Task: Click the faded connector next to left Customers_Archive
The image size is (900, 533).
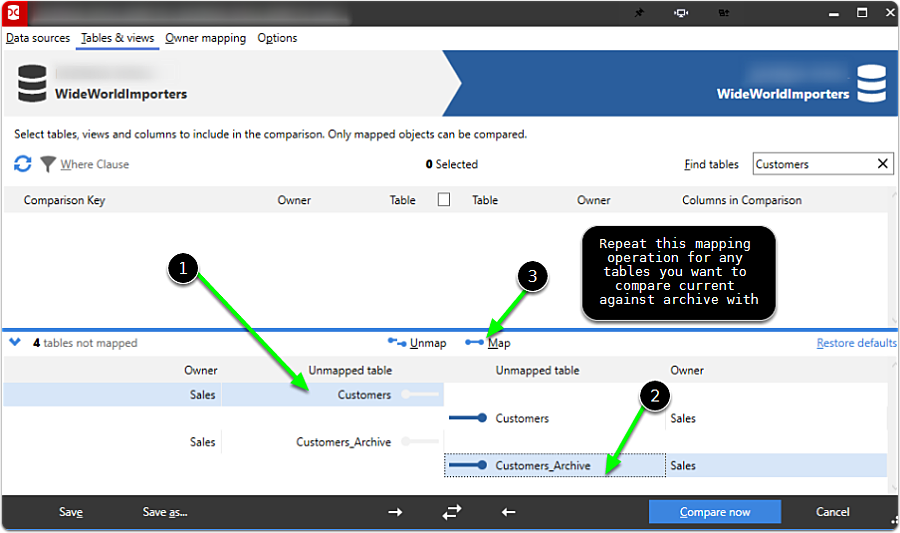Action: point(420,441)
